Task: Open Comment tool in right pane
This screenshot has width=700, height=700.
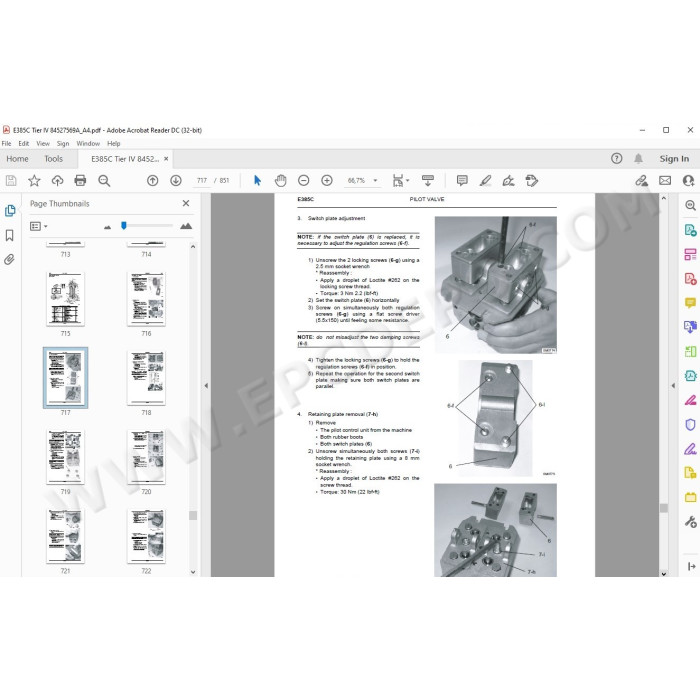Action: (x=690, y=303)
